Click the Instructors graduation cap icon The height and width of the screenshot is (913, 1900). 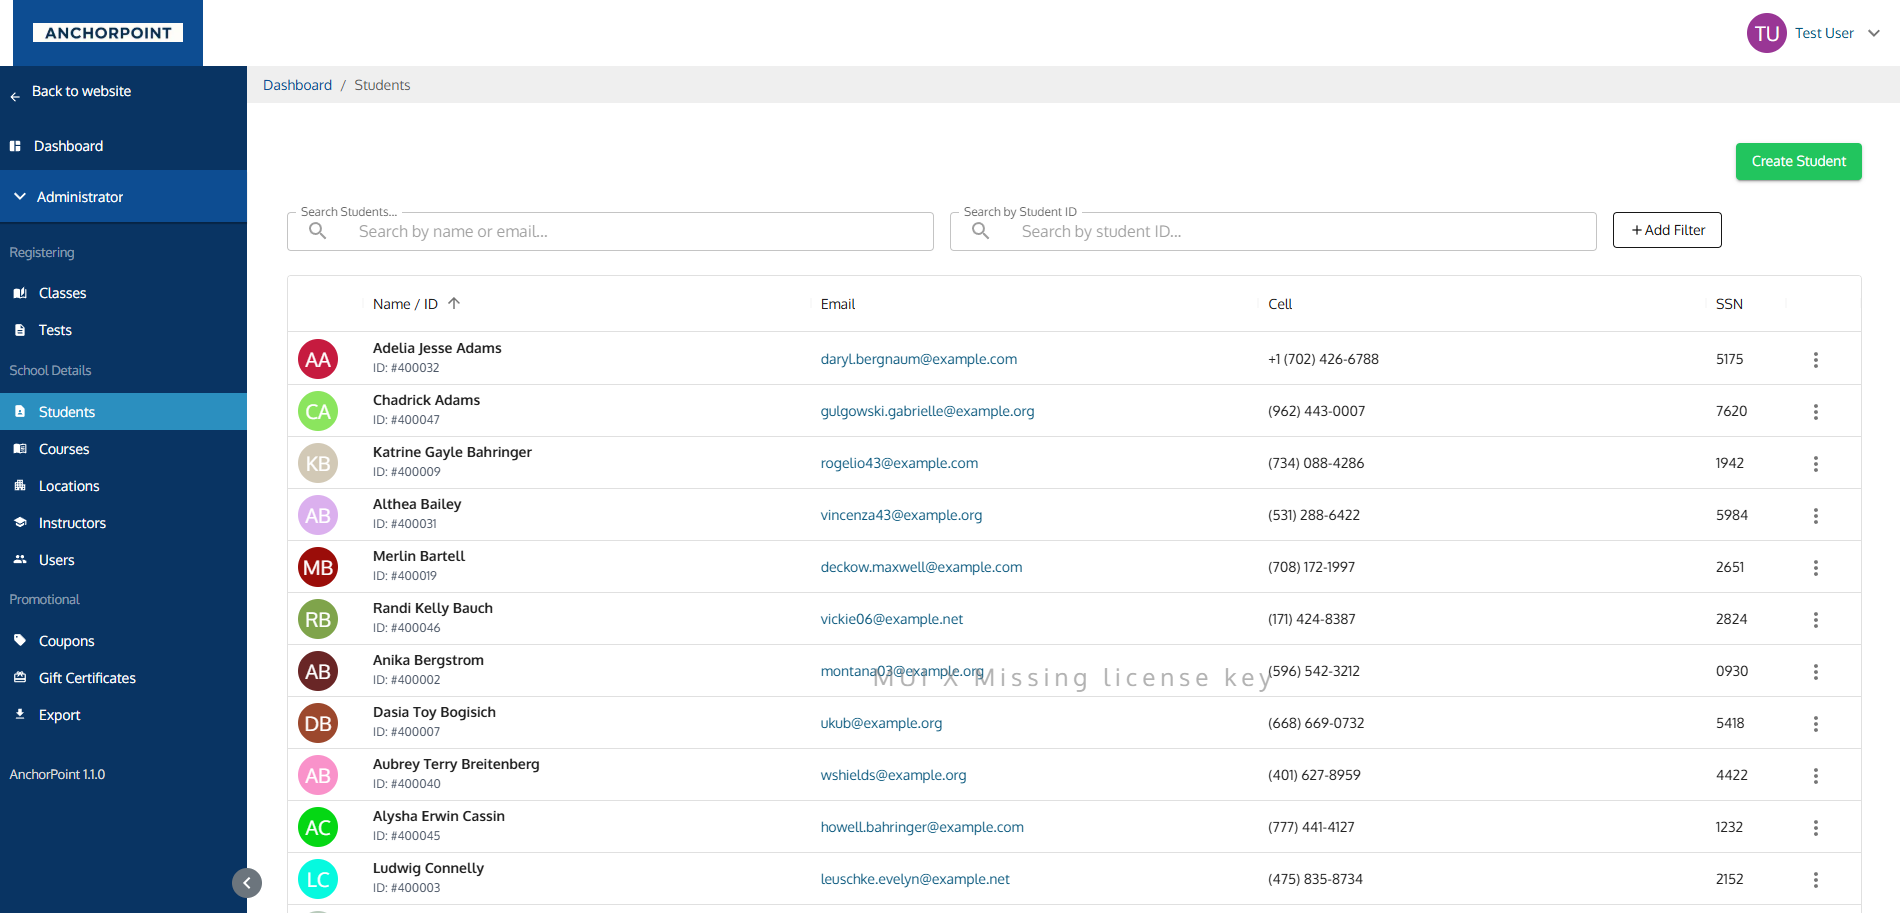20,523
